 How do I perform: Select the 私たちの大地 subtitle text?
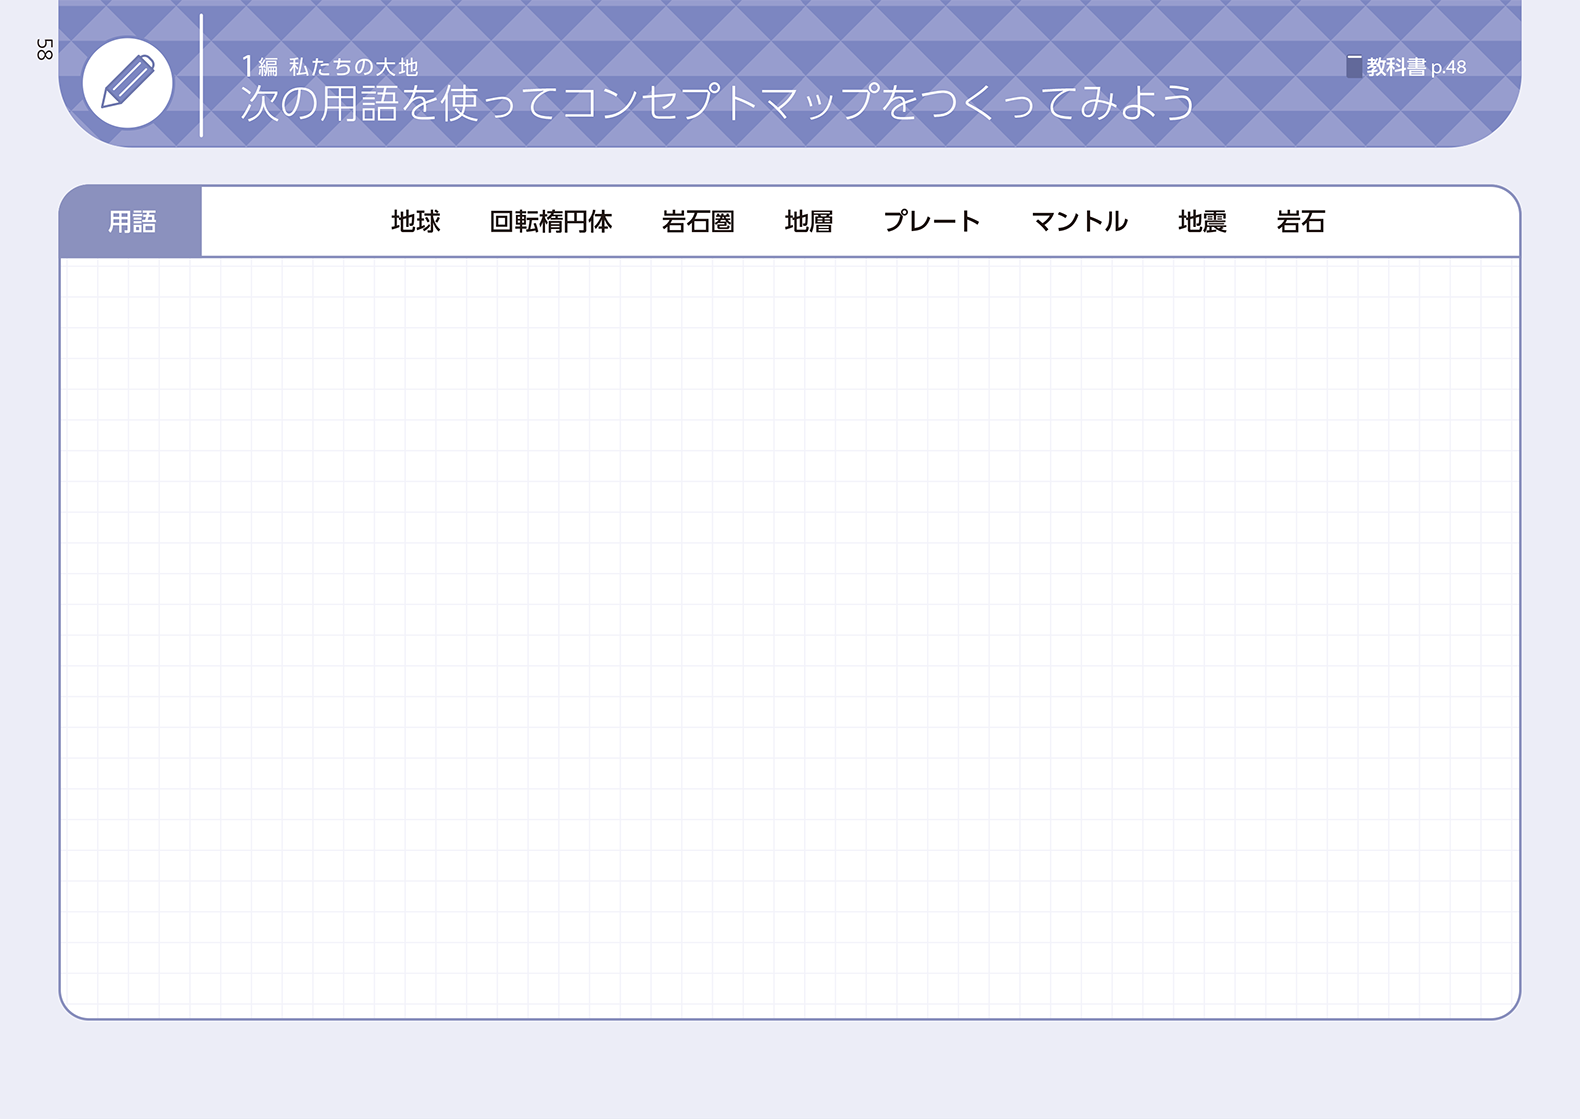tap(353, 67)
